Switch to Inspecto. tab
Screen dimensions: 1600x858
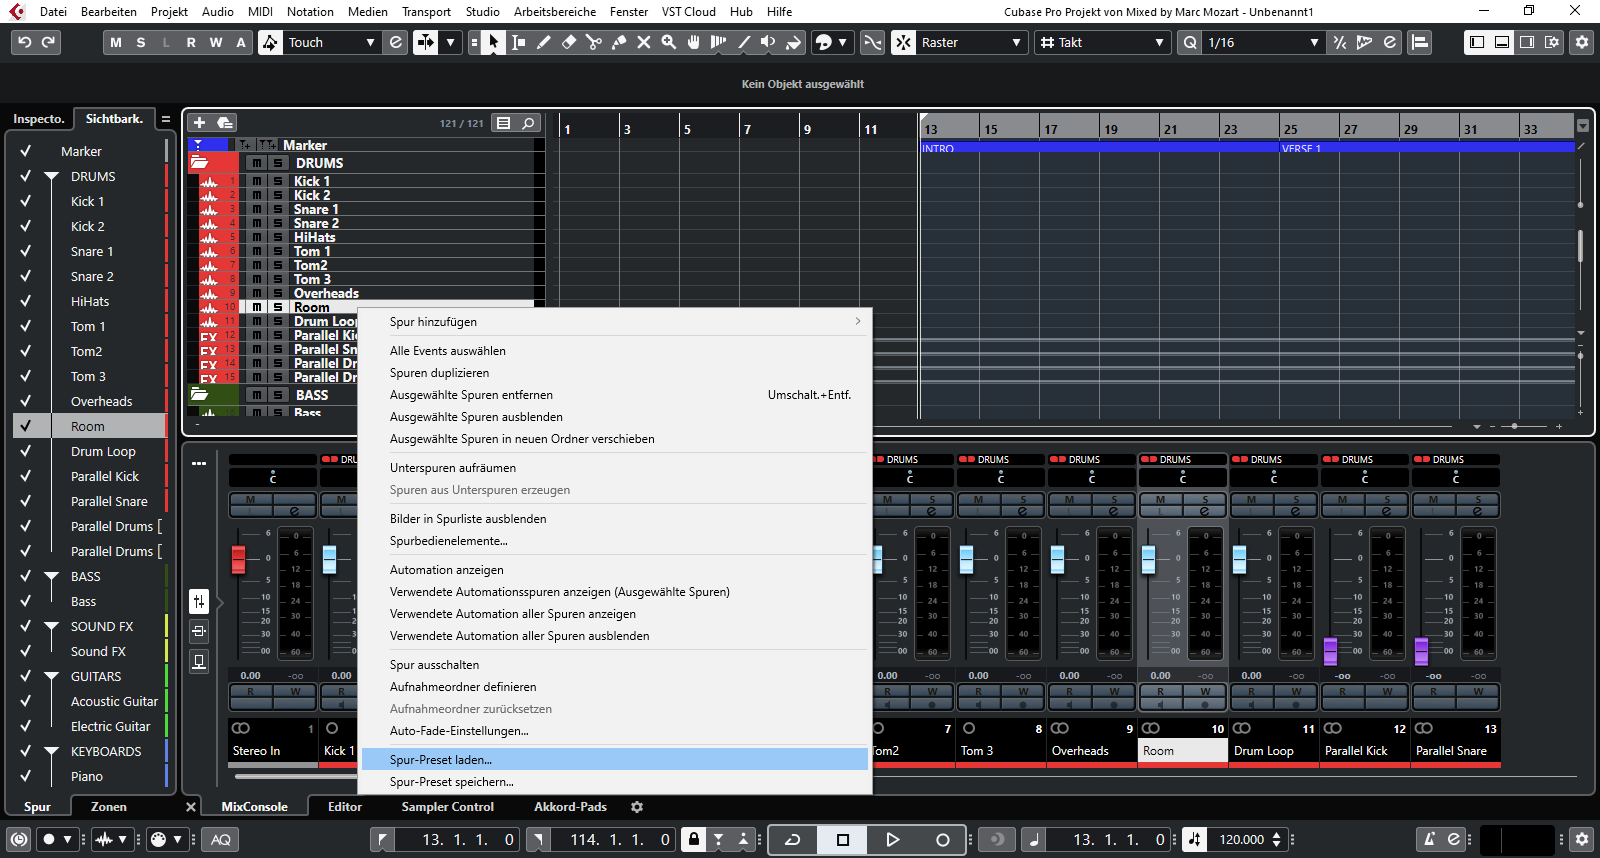39,118
